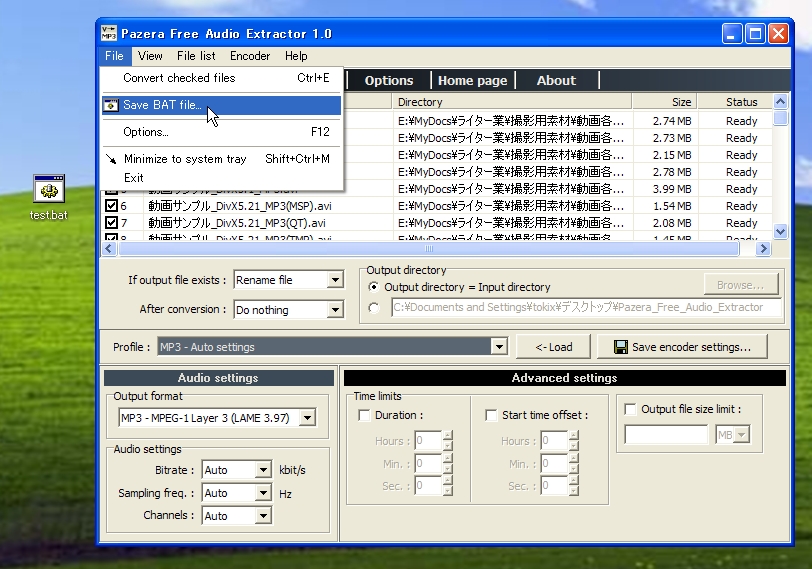Click the Directory column header

tap(512, 102)
